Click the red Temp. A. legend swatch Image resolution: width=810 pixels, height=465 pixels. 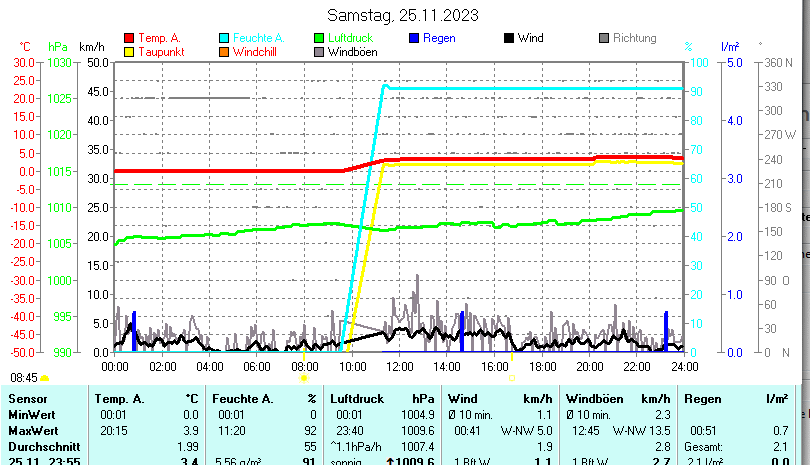tap(129, 38)
